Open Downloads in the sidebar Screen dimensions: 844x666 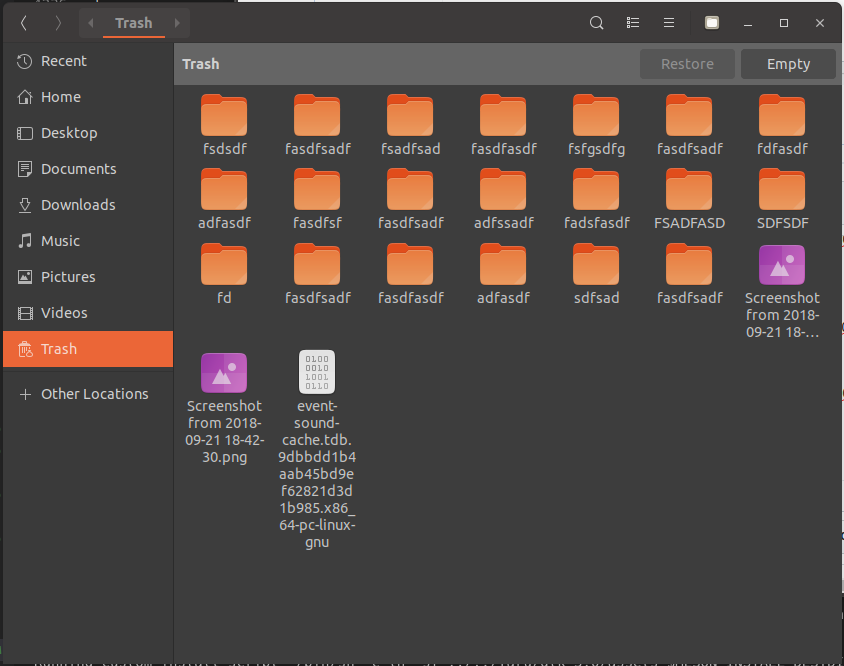[x=88, y=205]
